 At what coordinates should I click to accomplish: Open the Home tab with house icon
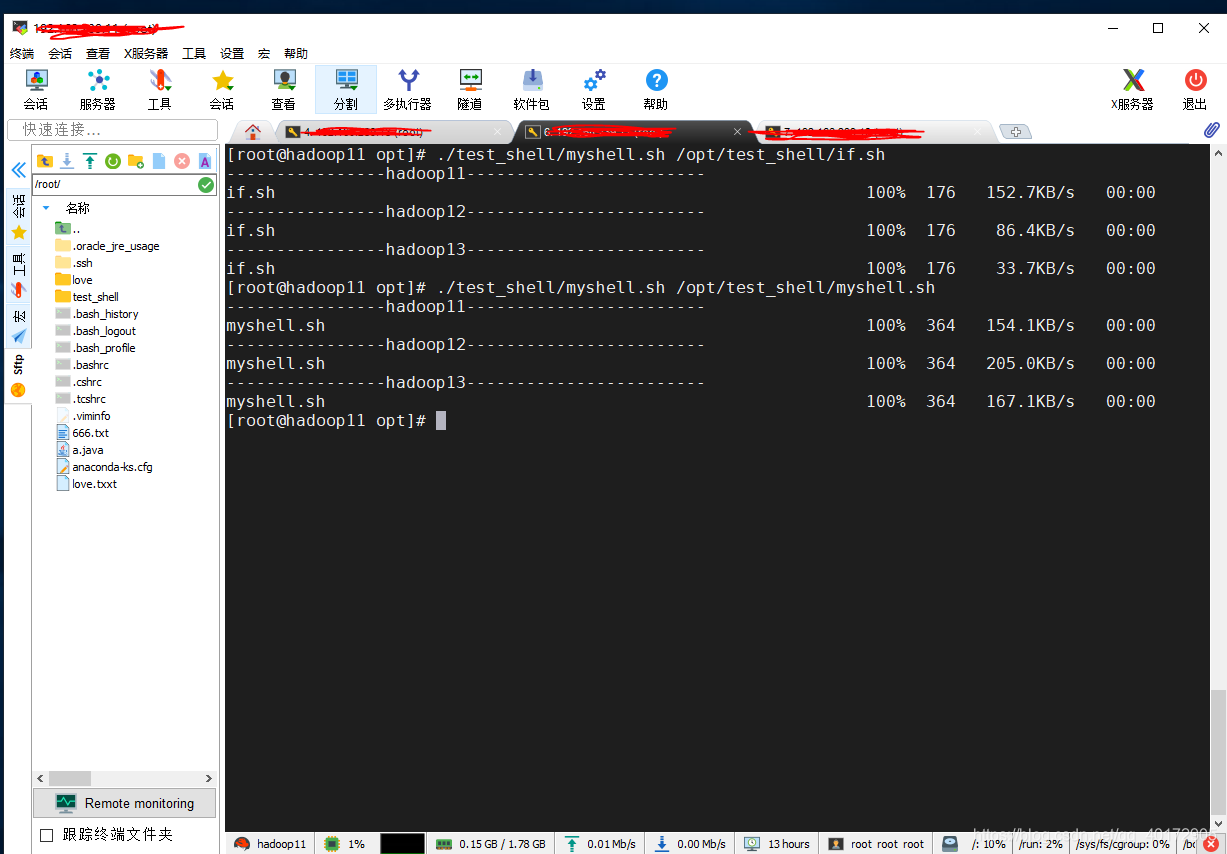pos(253,131)
